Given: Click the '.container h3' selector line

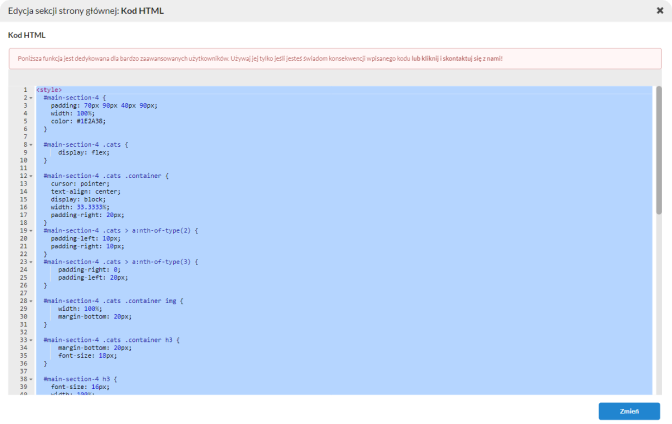Looking at the screenshot, I should tap(111, 340).
